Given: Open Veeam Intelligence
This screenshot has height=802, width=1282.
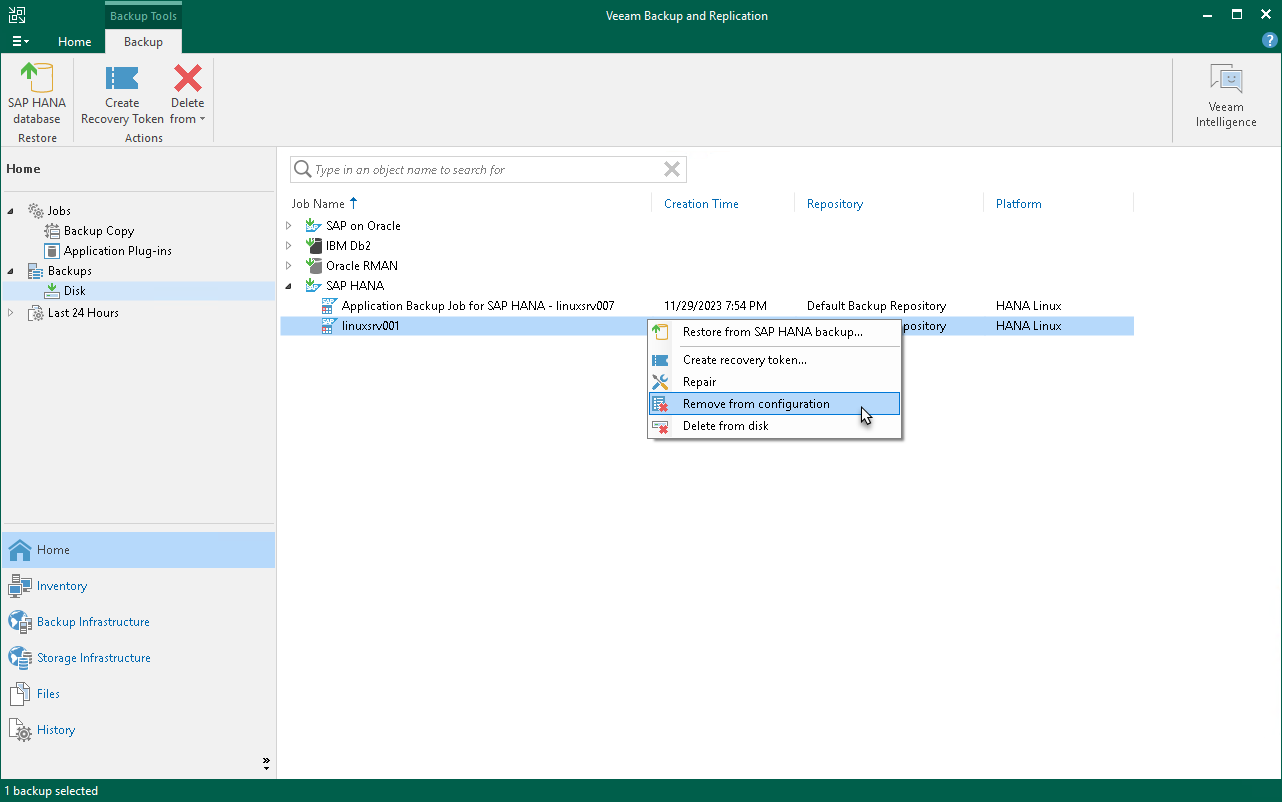Looking at the screenshot, I should (1225, 95).
